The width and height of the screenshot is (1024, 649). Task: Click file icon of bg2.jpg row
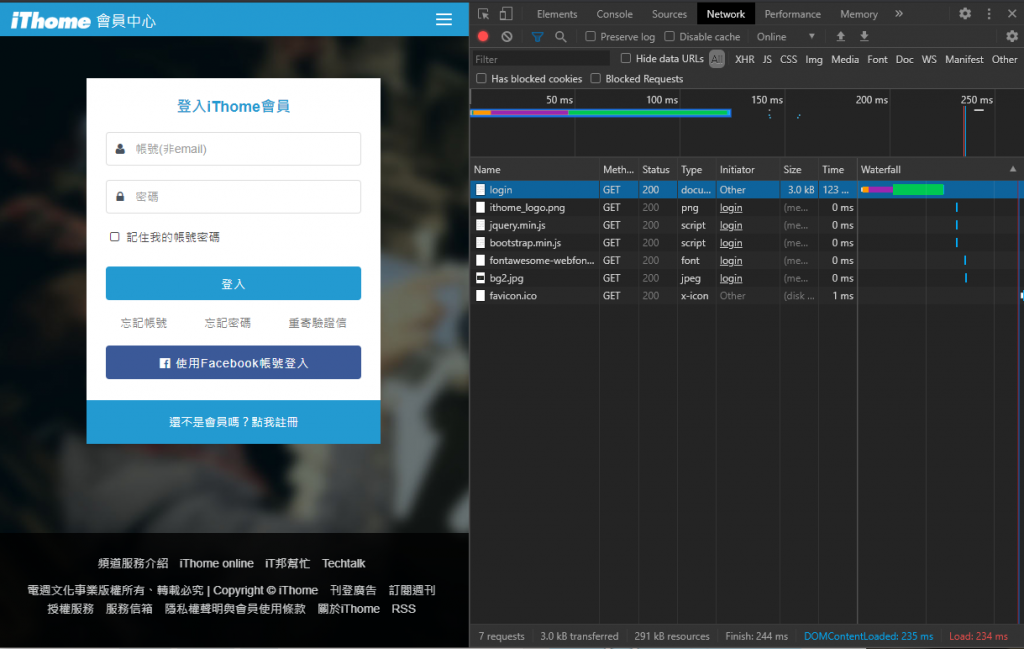point(481,278)
